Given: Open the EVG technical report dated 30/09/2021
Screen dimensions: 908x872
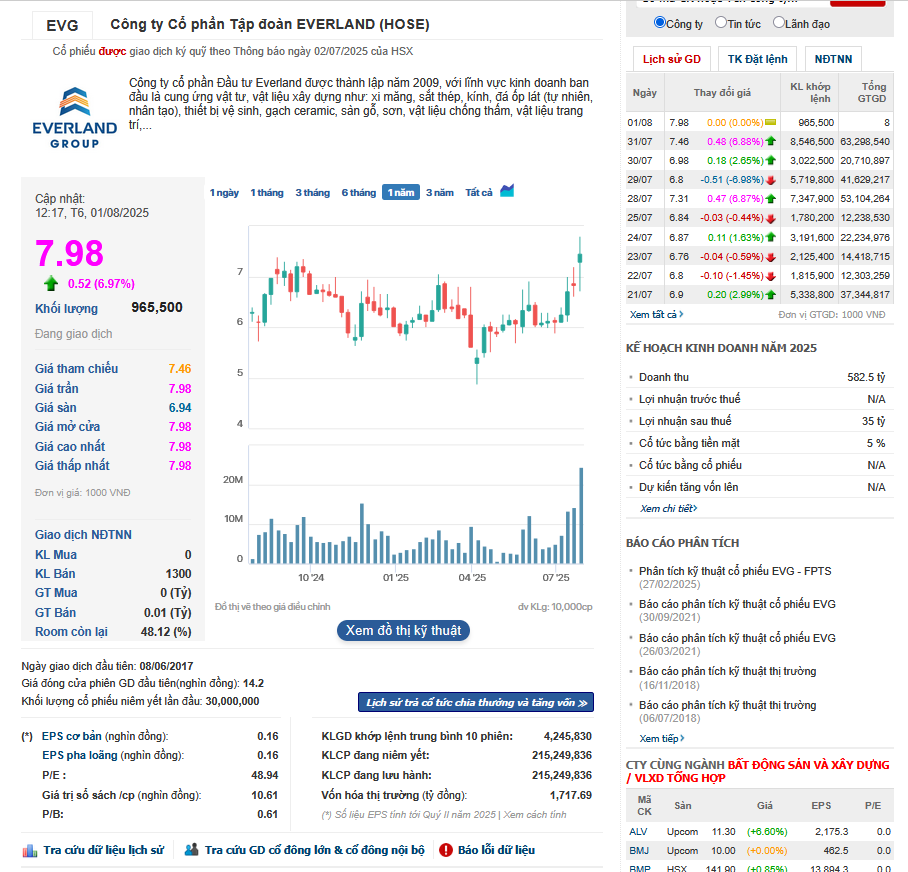Looking at the screenshot, I should [x=737, y=604].
